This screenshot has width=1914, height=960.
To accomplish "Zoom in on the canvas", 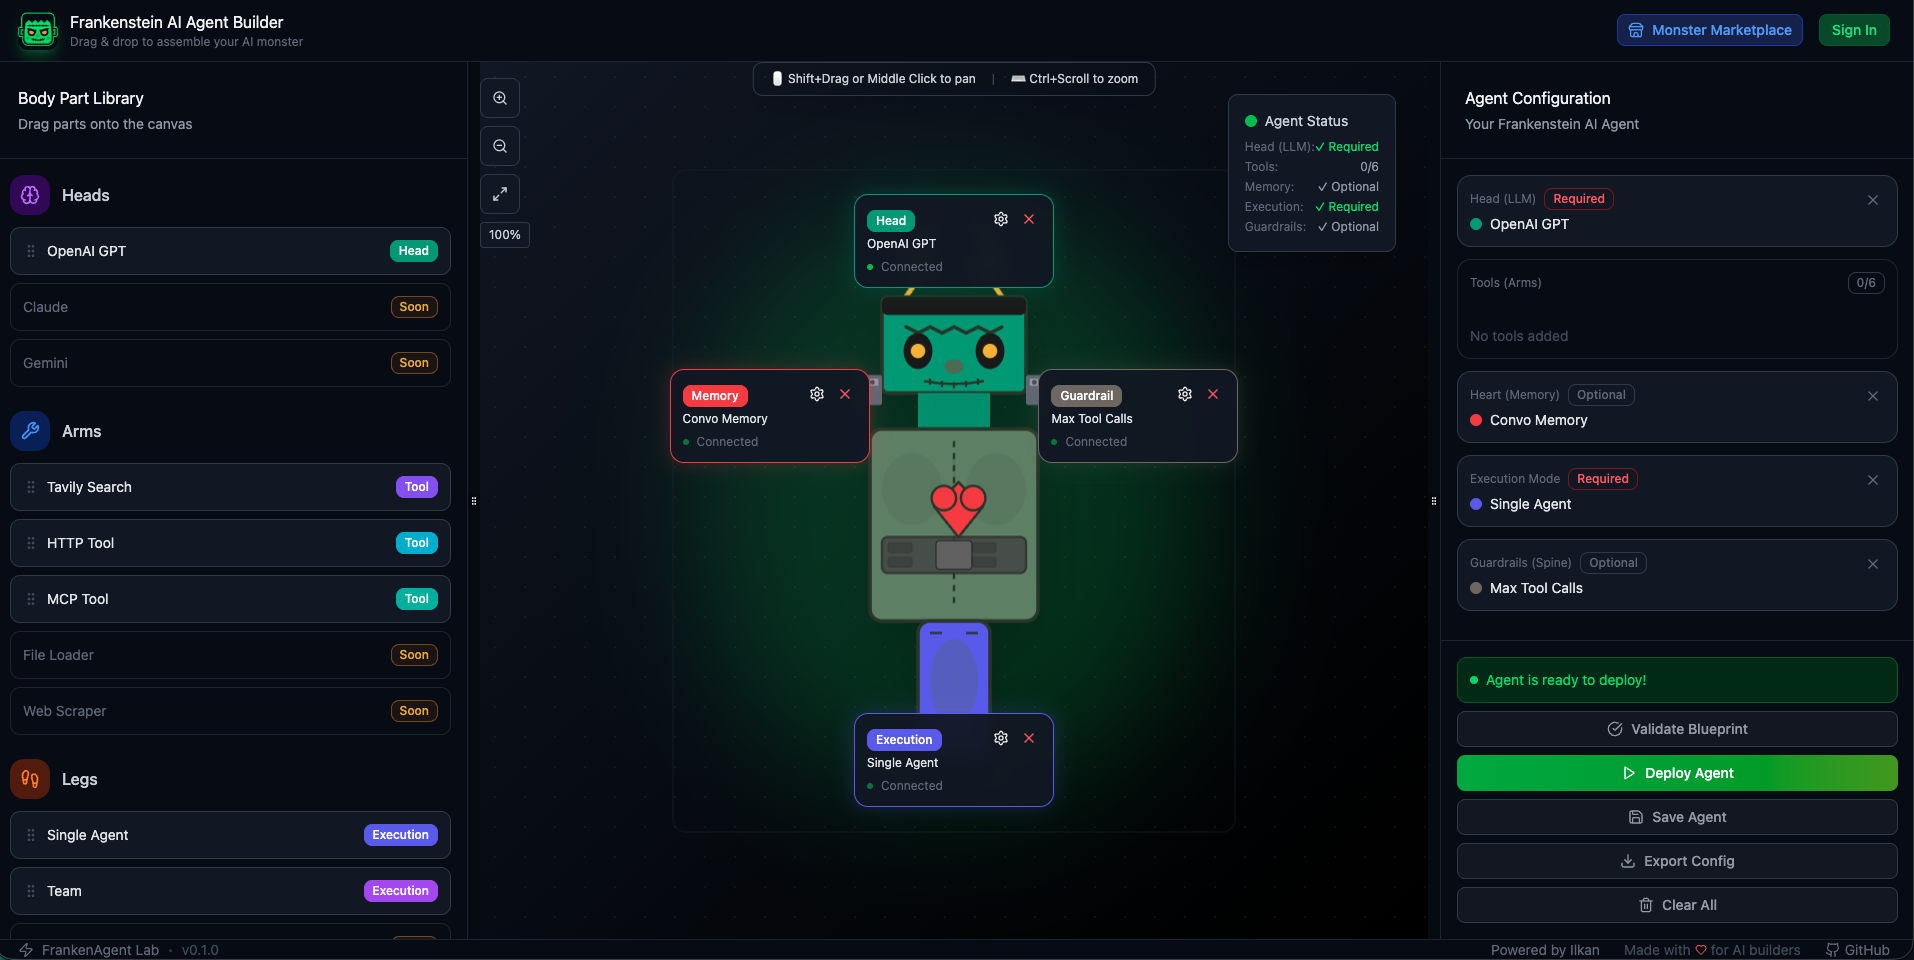I will tap(500, 98).
